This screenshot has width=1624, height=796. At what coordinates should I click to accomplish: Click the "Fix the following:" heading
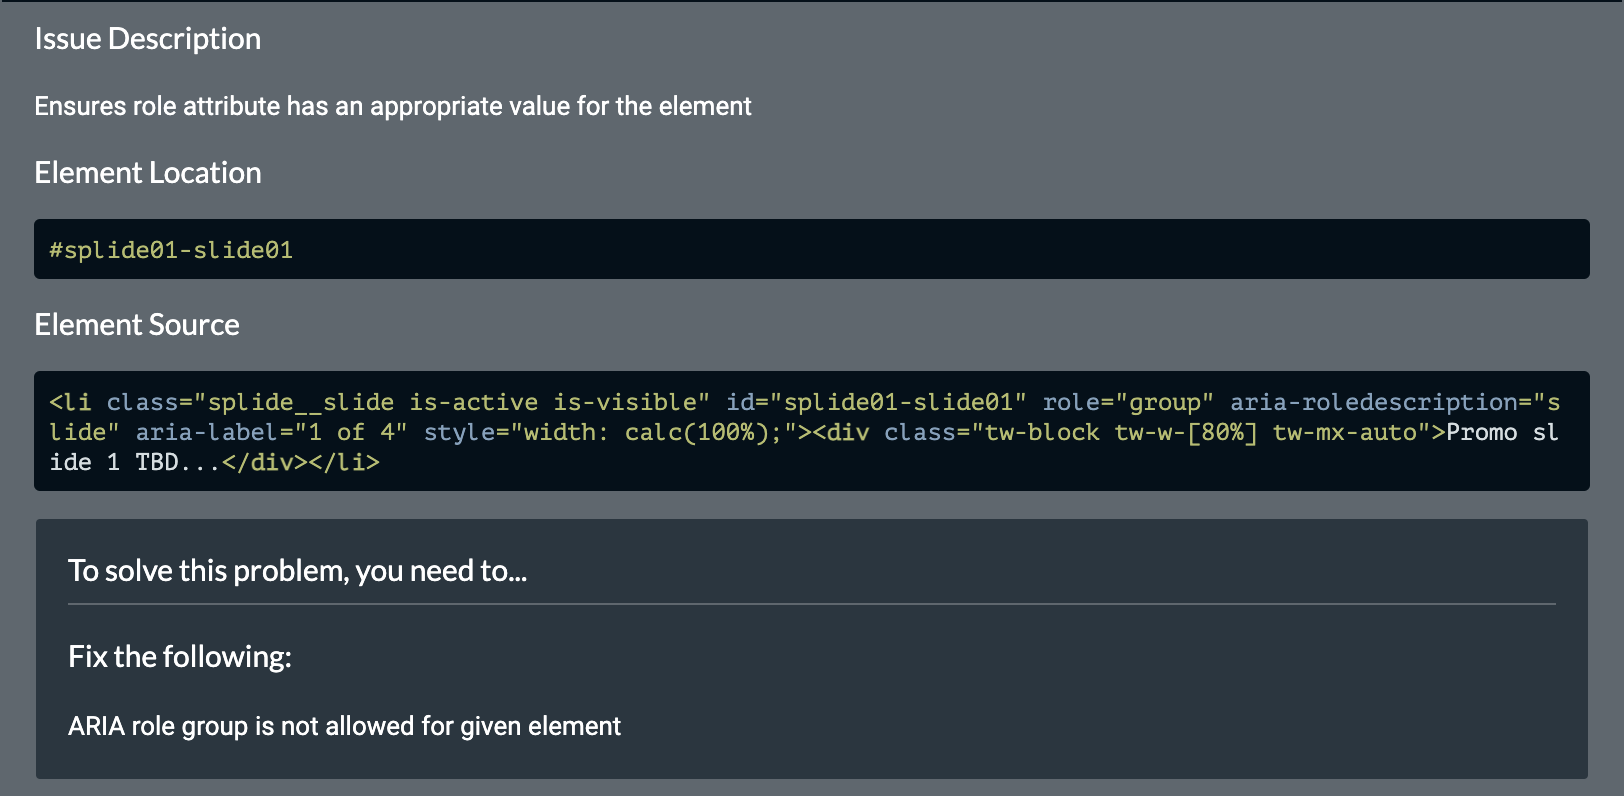pos(180,657)
